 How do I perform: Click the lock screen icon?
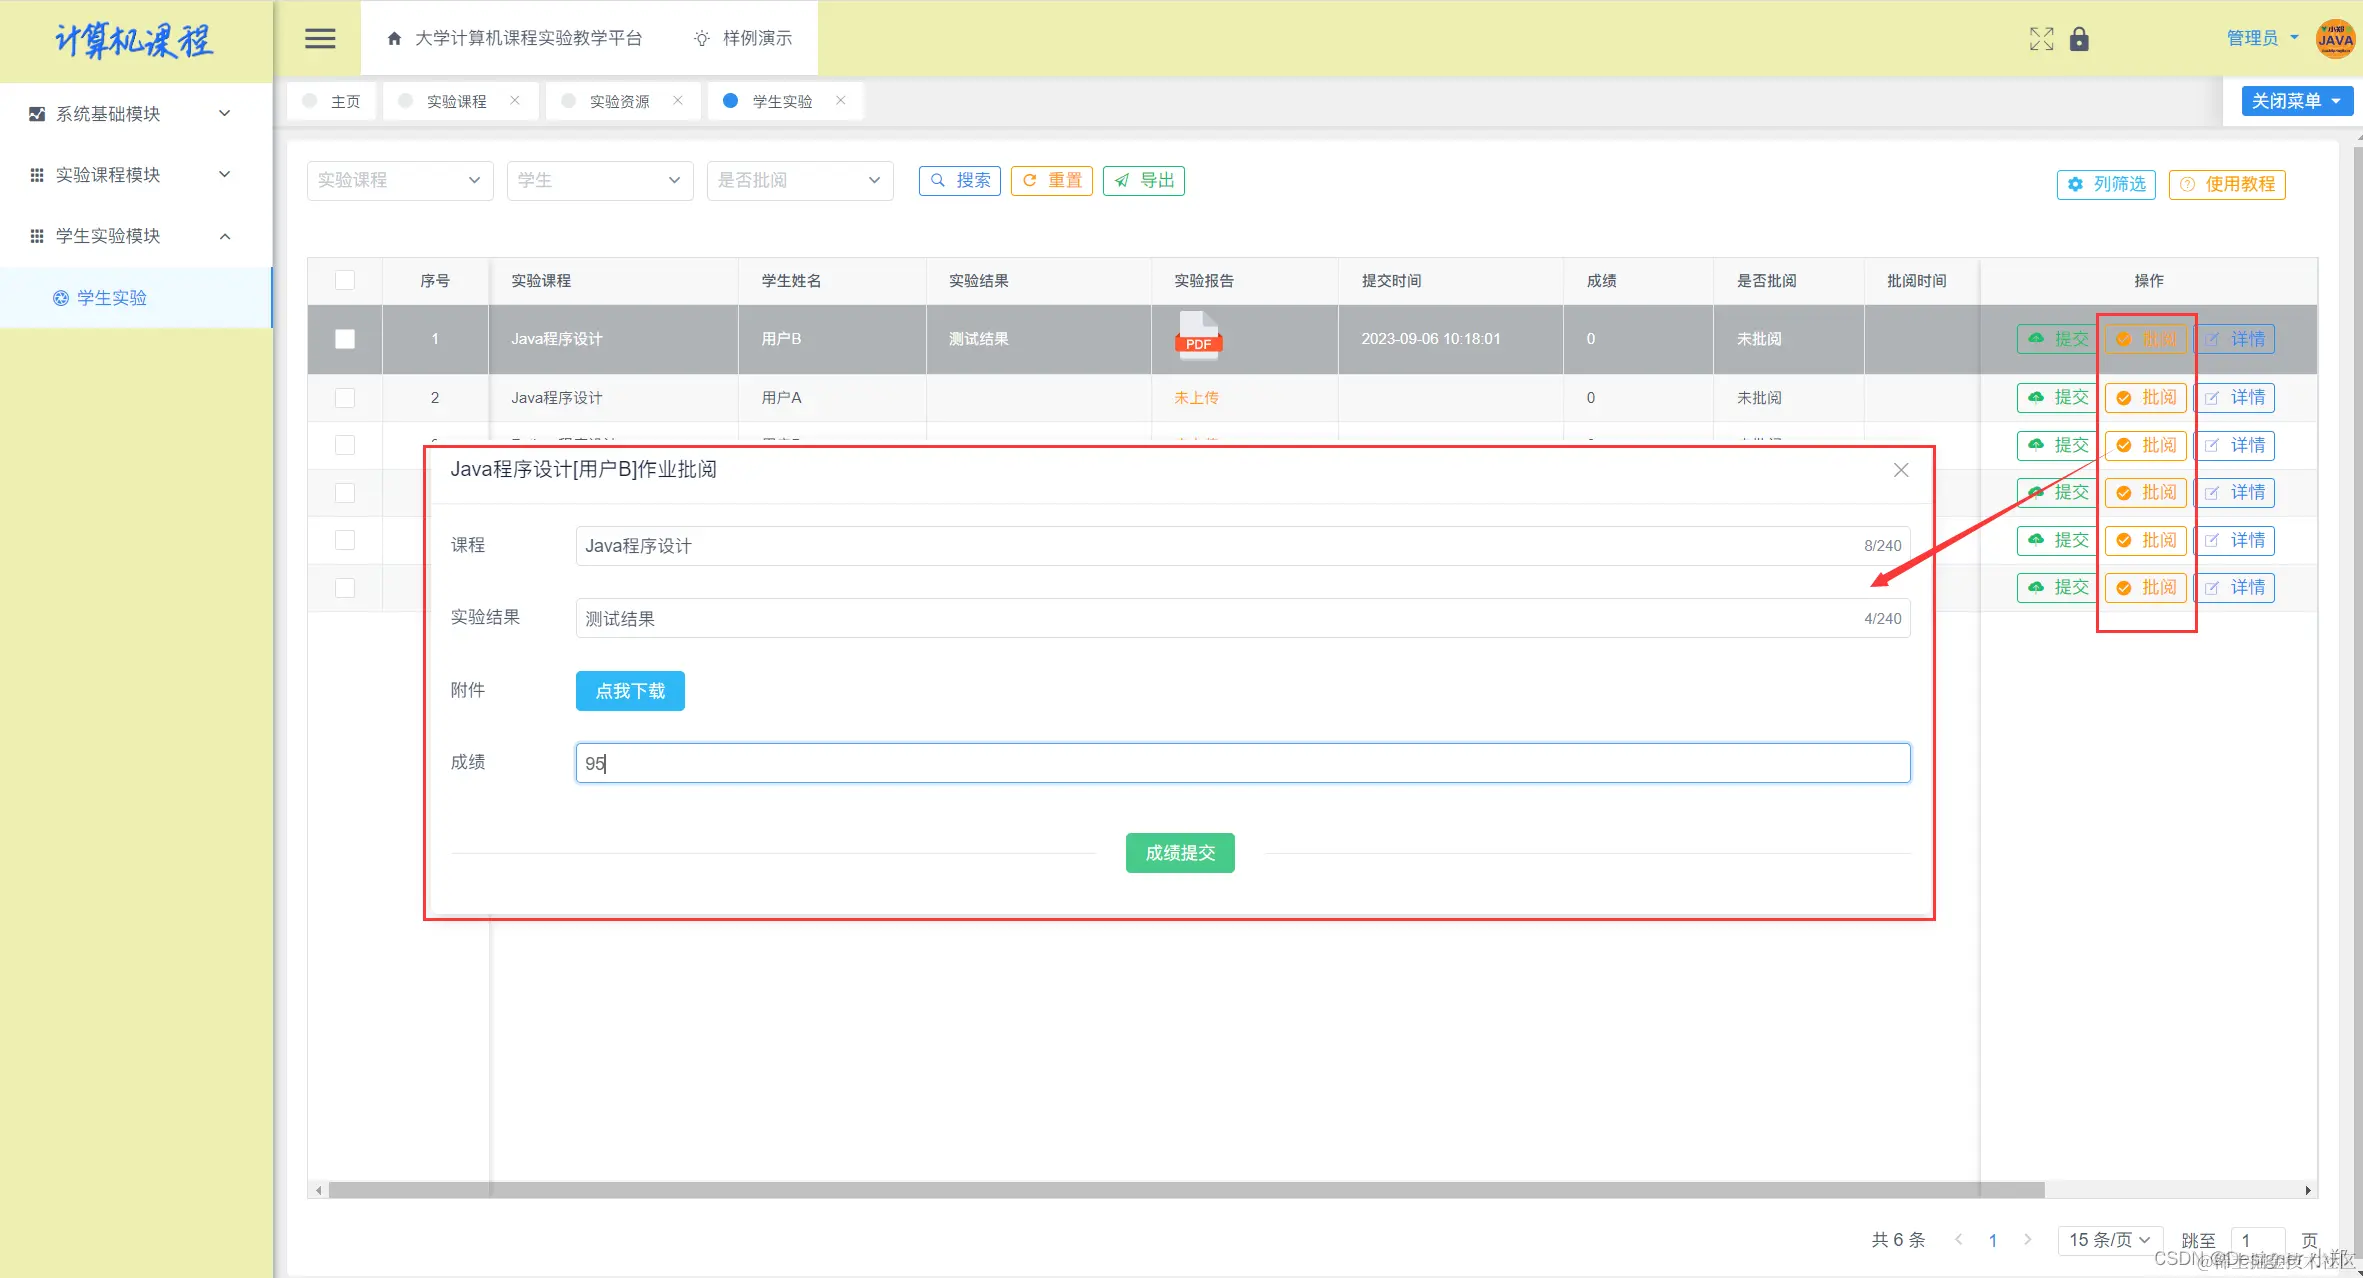click(2079, 39)
